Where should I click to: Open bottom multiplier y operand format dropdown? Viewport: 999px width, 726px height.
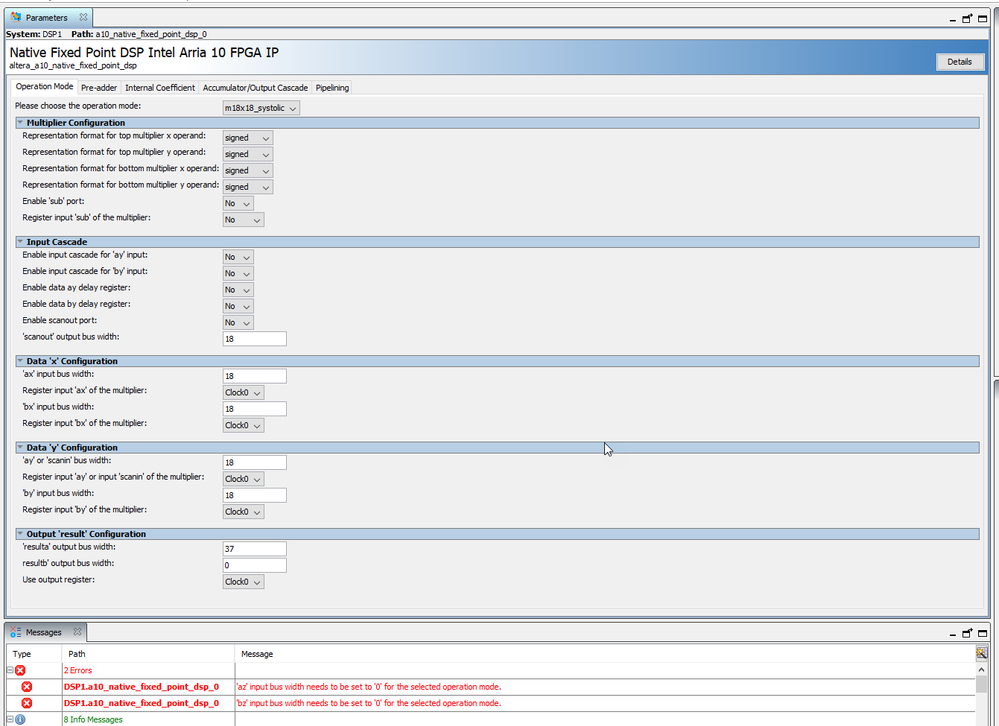247,187
